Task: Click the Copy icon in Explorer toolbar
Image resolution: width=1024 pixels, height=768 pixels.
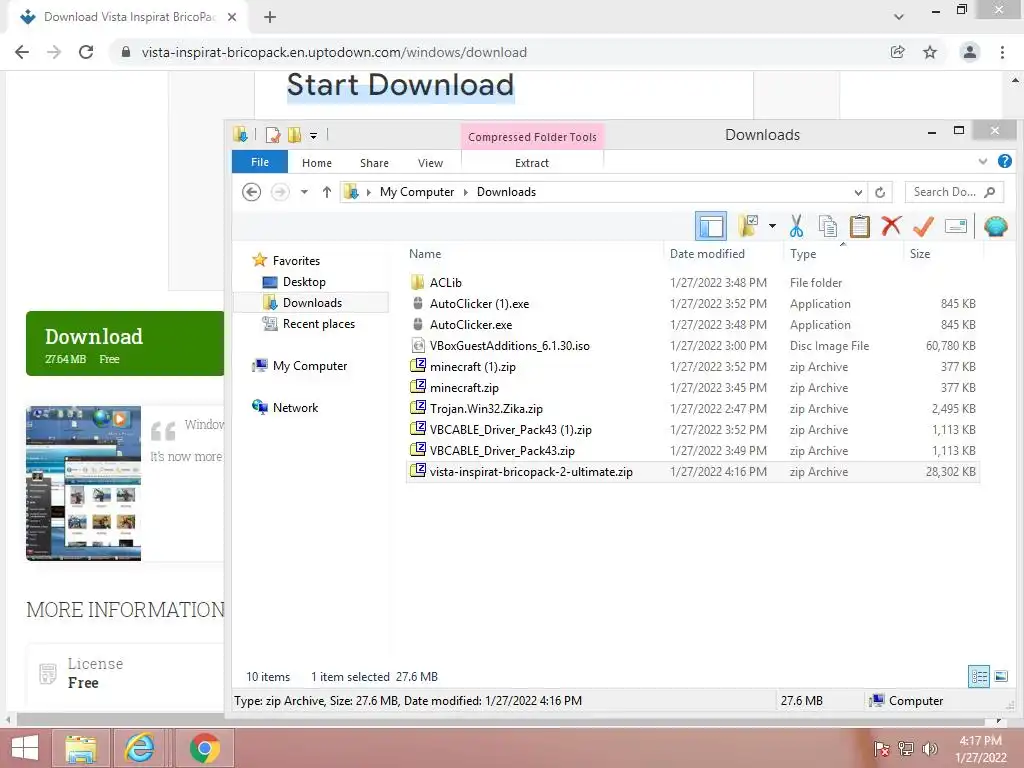Action: tap(827, 227)
